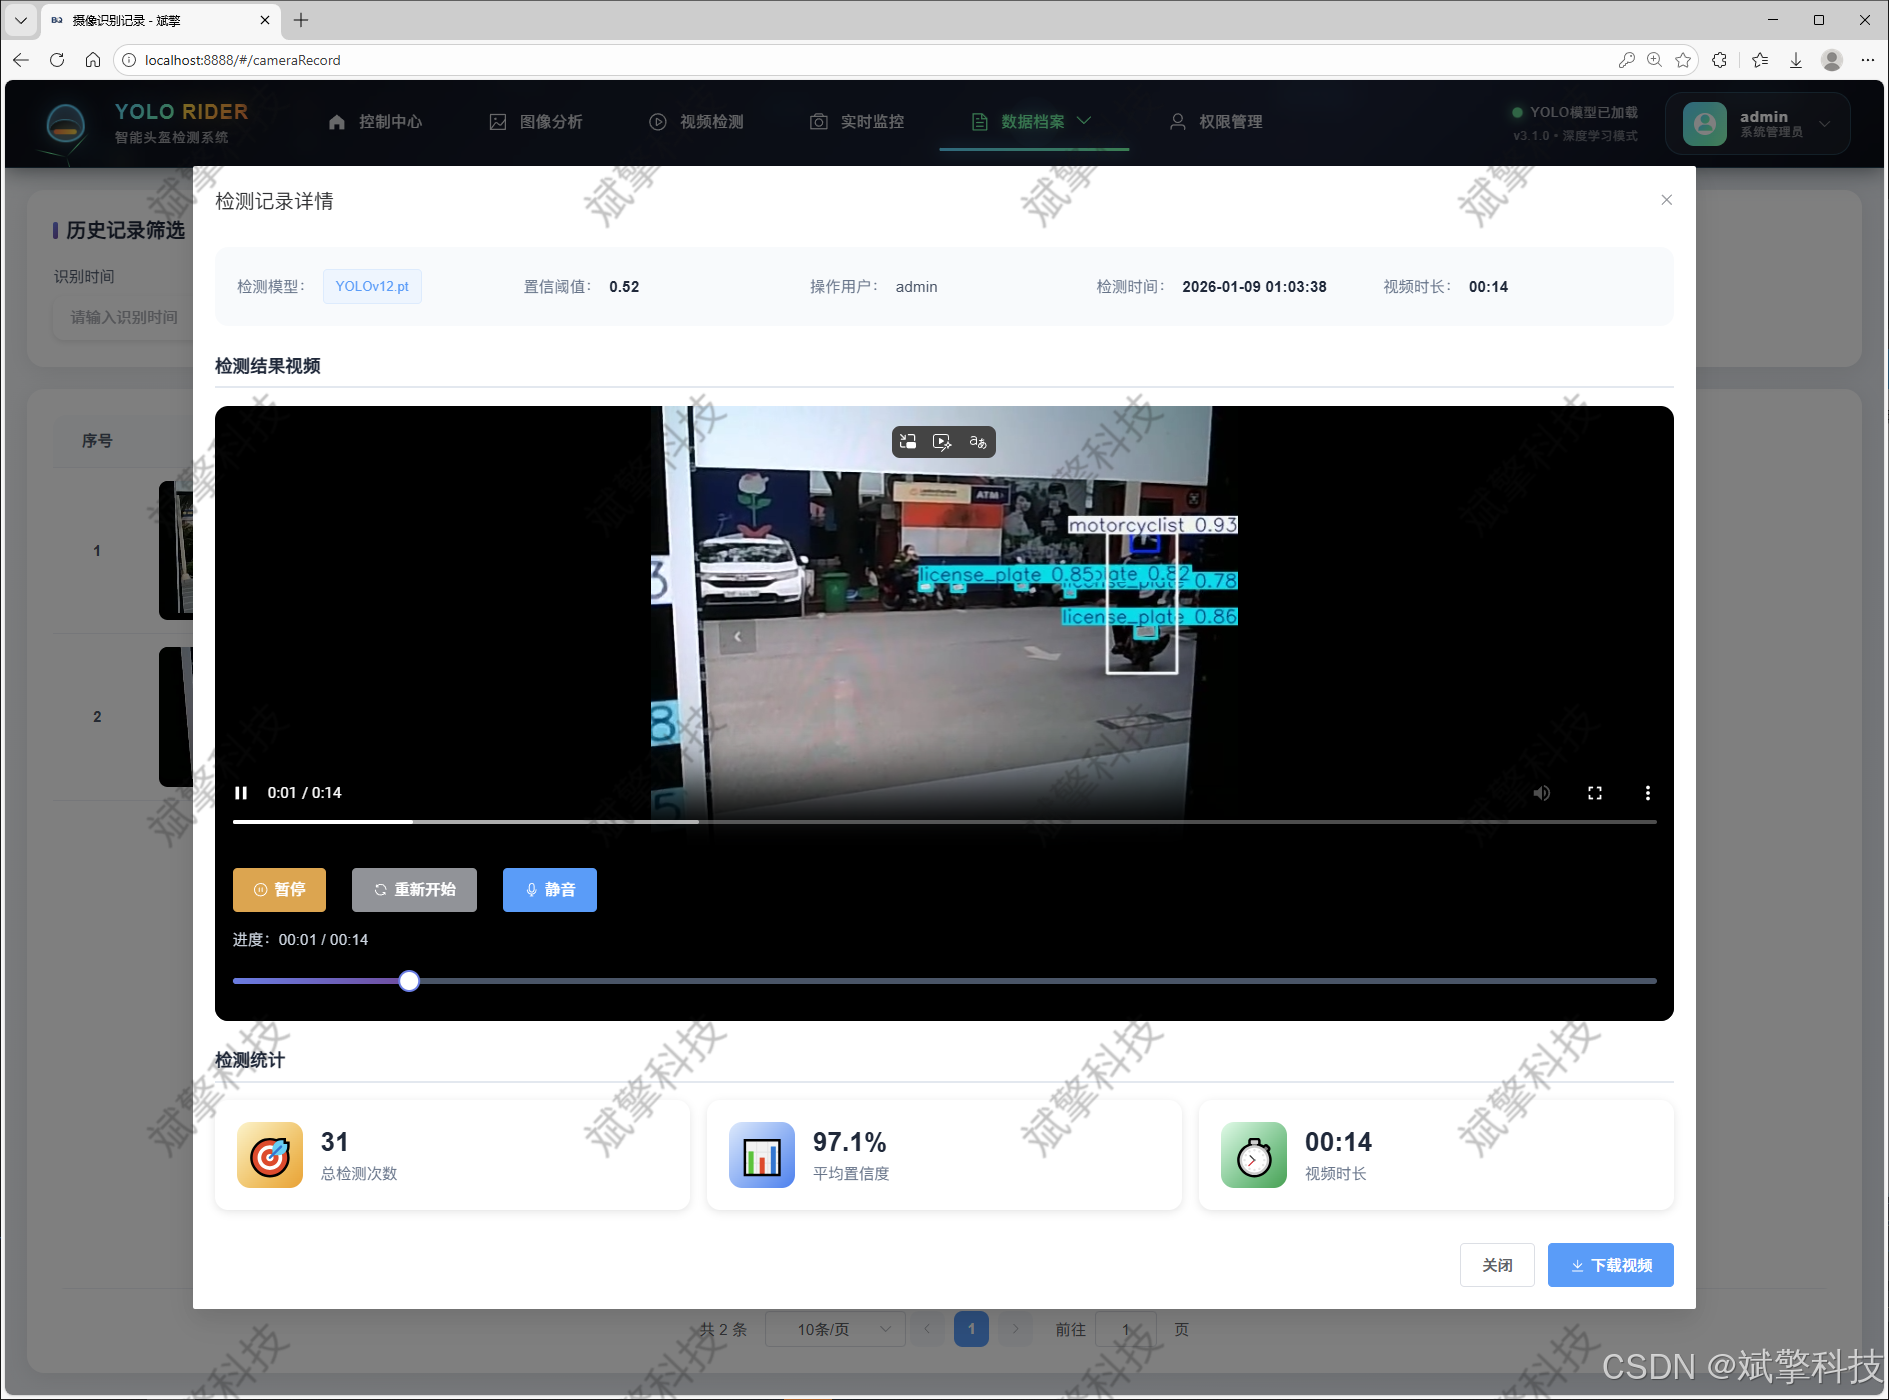Click the previous page arrow in pagination
This screenshot has width=1889, height=1400.
927,1330
